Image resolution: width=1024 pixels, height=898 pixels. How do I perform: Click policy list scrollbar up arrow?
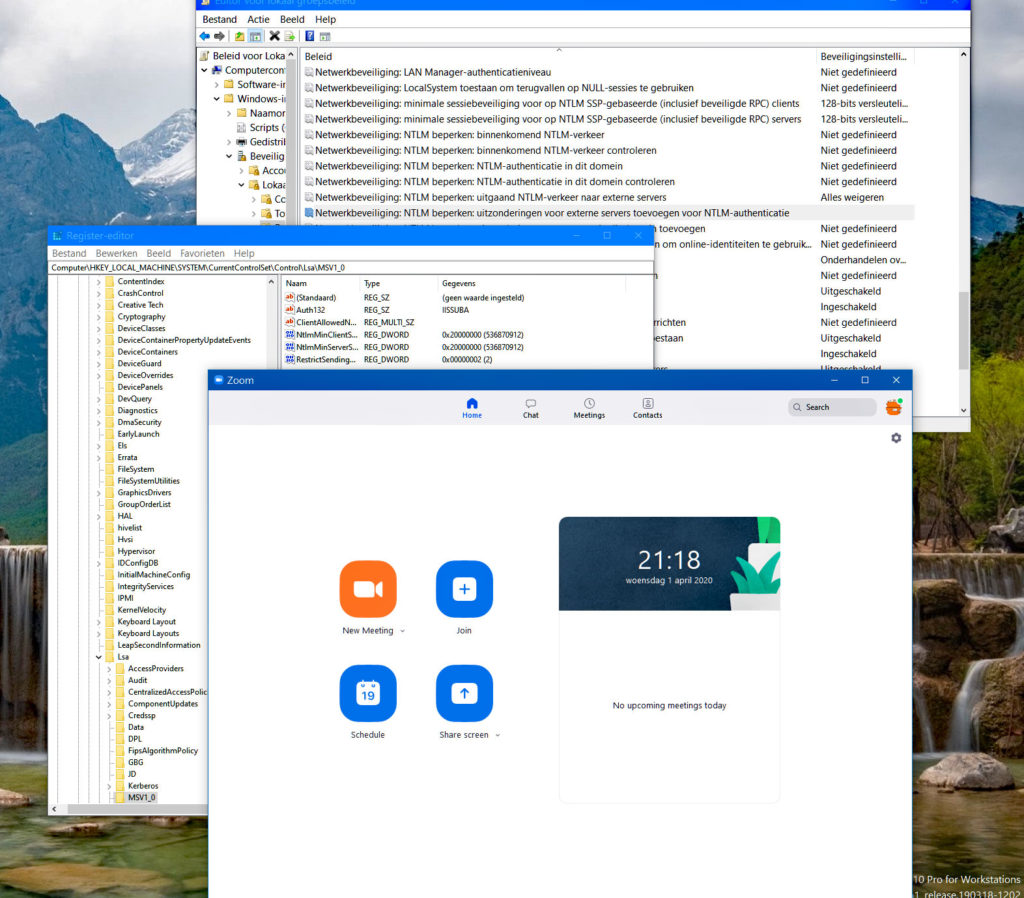964,55
